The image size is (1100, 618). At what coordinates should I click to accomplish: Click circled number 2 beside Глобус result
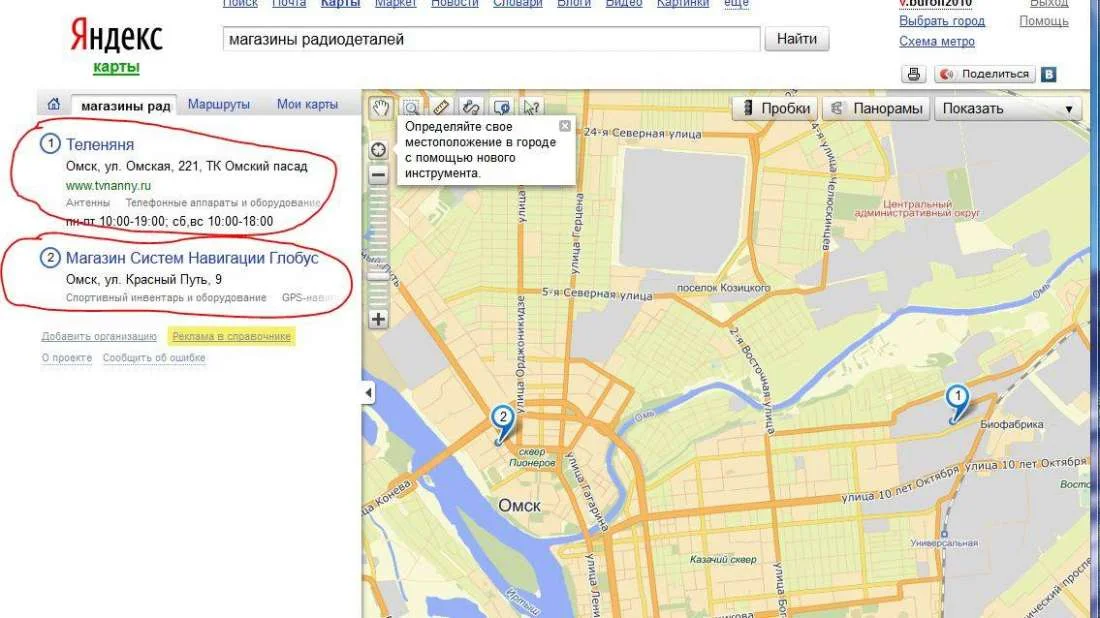click(x=50, y=257)
